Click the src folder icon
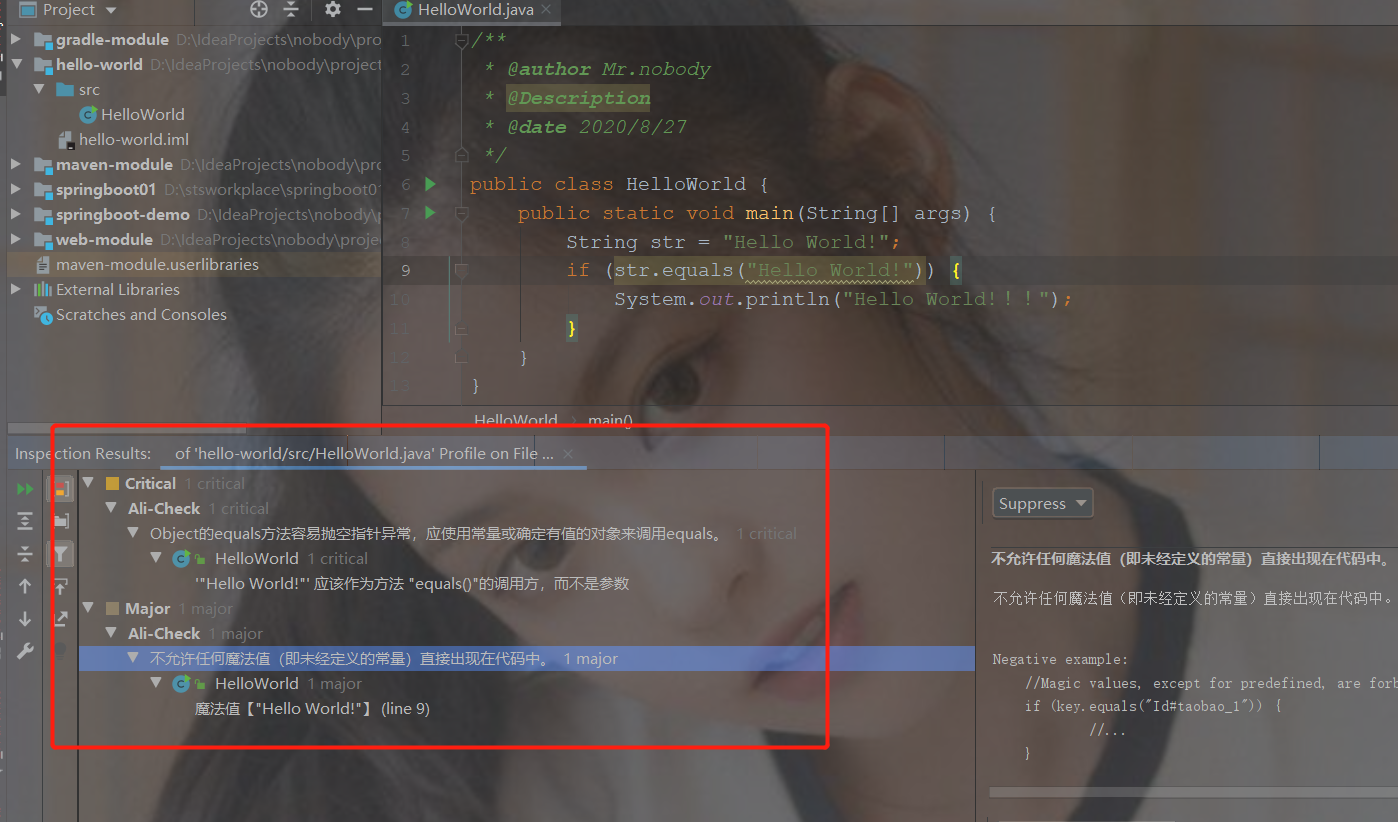The width and height of the screenshot is (1398, 822). coord(65,90)
